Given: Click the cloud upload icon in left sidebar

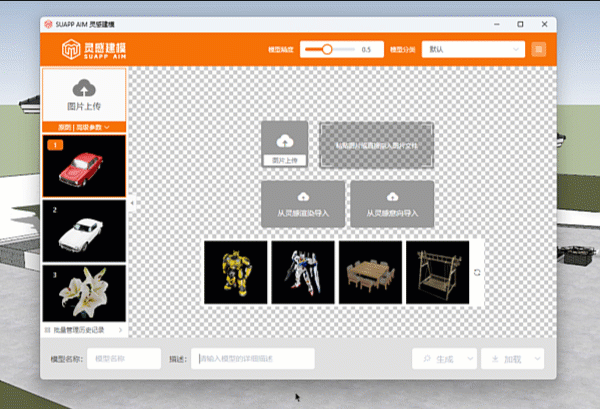Looking at the screenshot, I should point(84,88).
